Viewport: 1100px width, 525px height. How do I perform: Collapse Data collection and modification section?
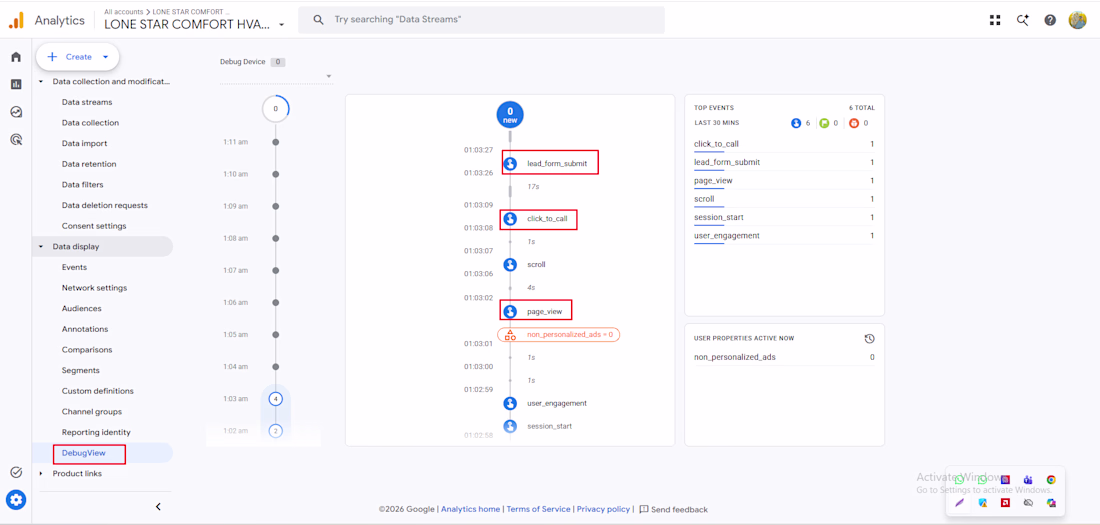point(41,81)
